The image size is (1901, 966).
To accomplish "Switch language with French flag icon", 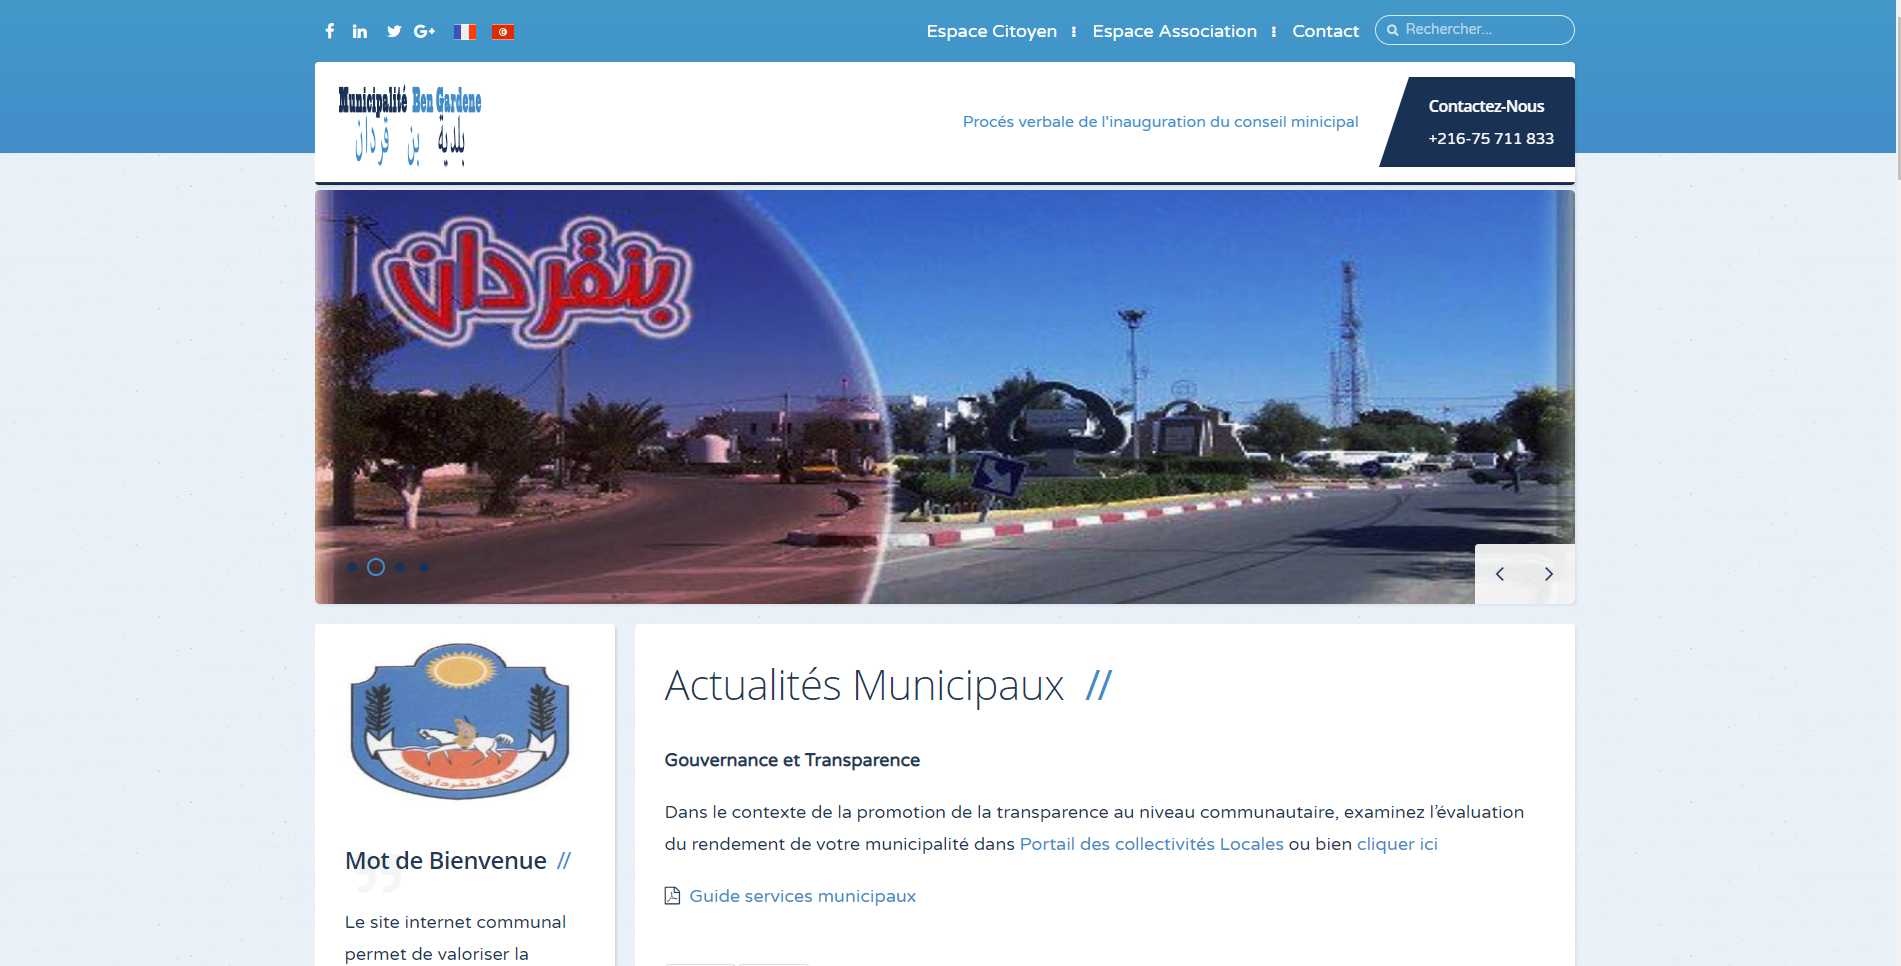I will (x=464, y=32).
